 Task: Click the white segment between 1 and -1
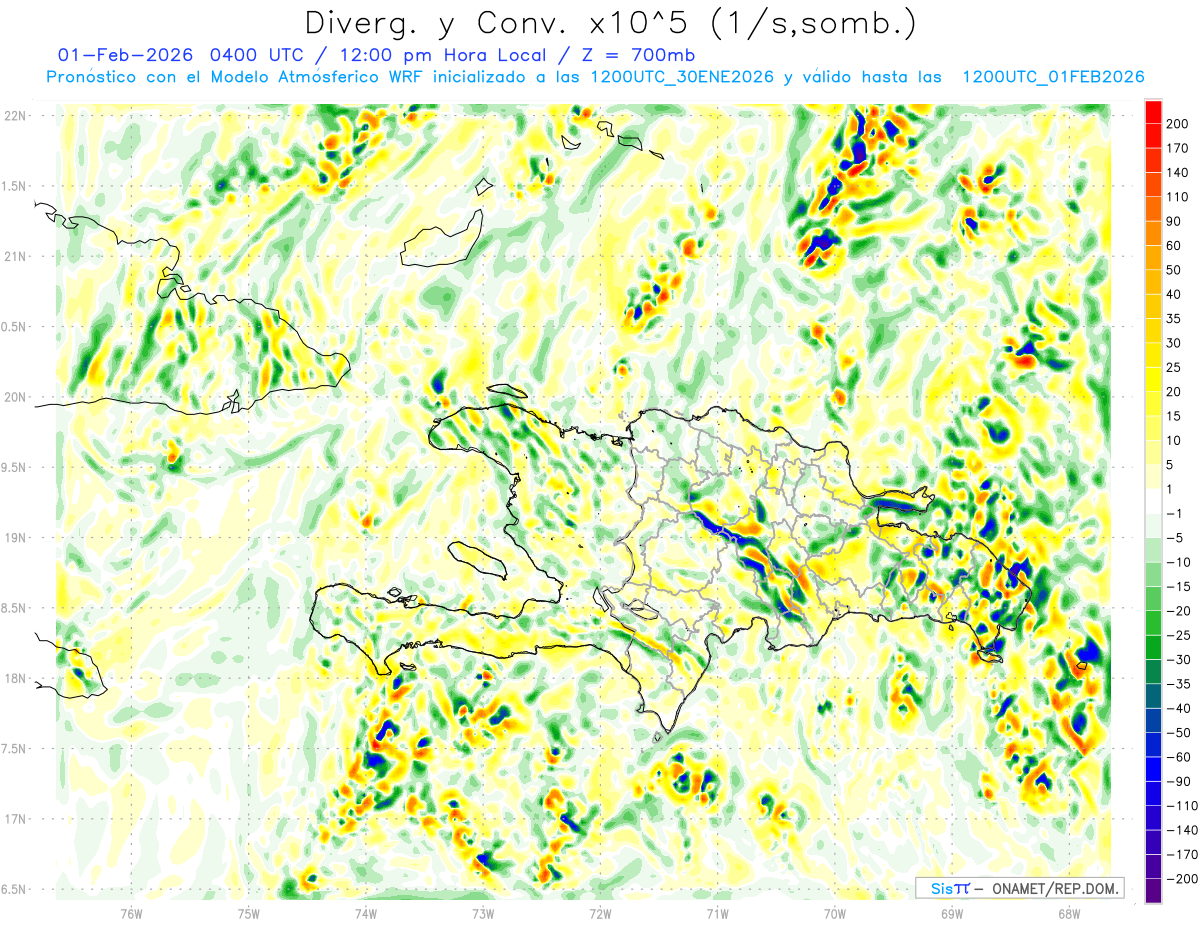[x=1153, y=501]
